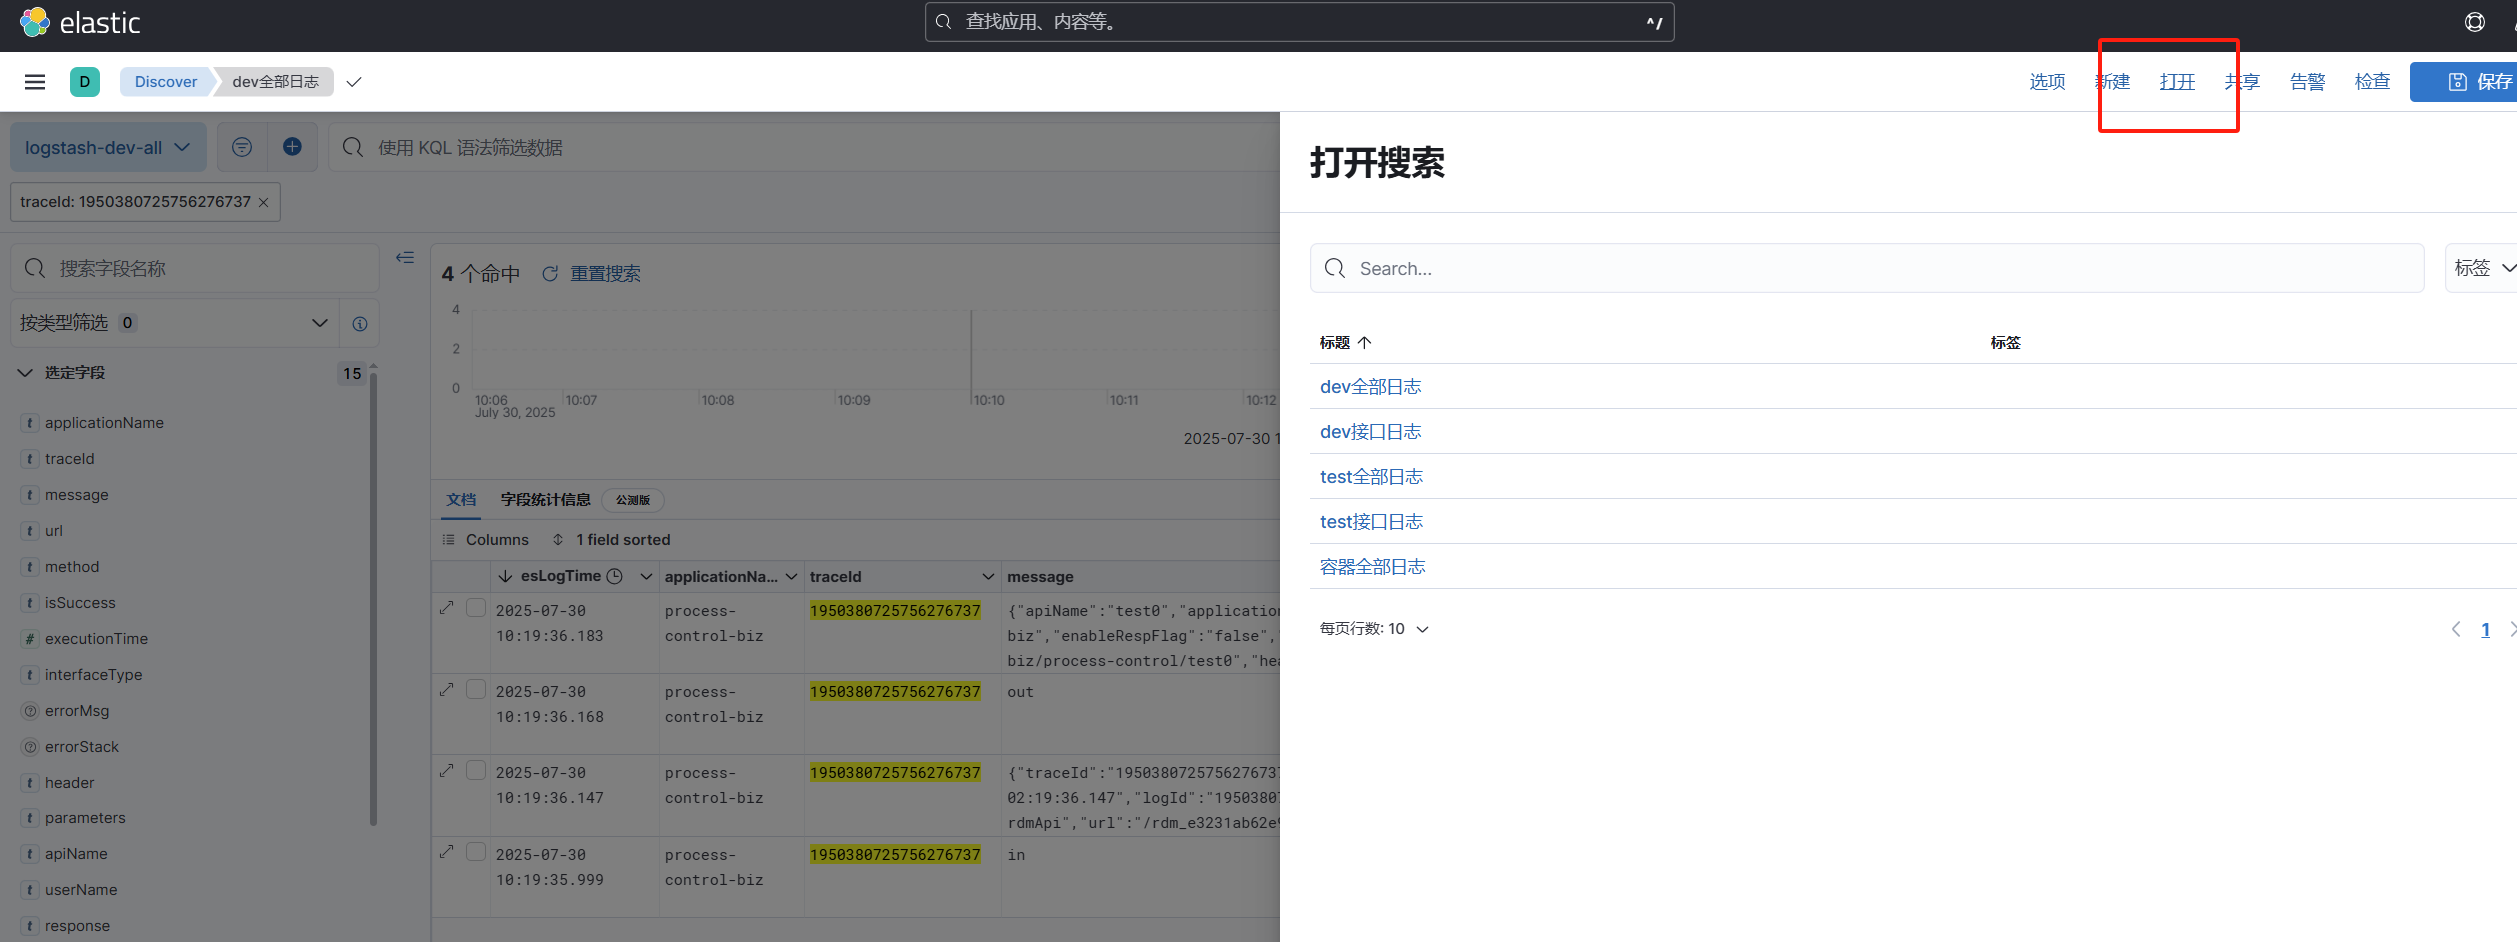Select checkbox for the 10:19:36.168 row
2517x942 pixels.
pyautogui.click(x=476, y=689)
